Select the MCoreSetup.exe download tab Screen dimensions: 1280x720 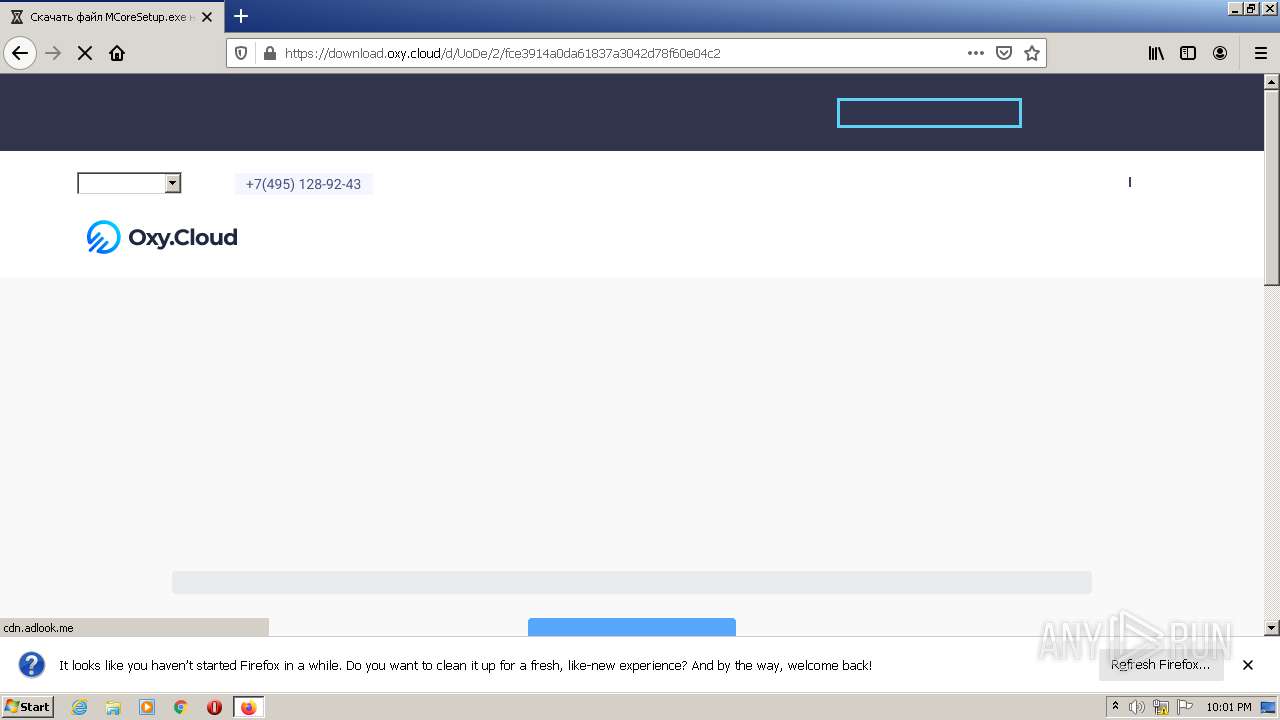(x=111, y=17)
